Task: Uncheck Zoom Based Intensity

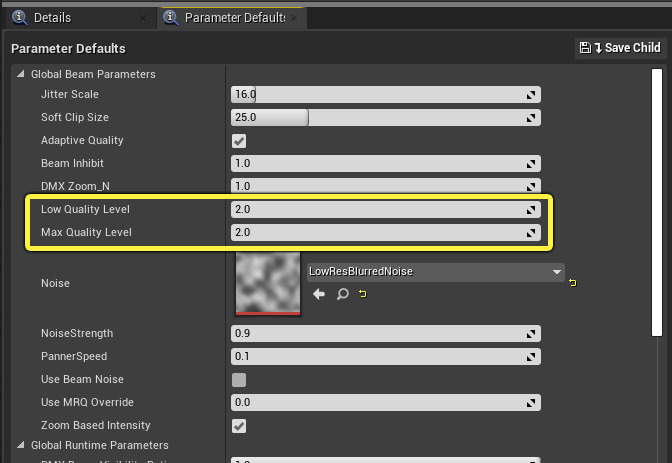Action: click(239, 426)
